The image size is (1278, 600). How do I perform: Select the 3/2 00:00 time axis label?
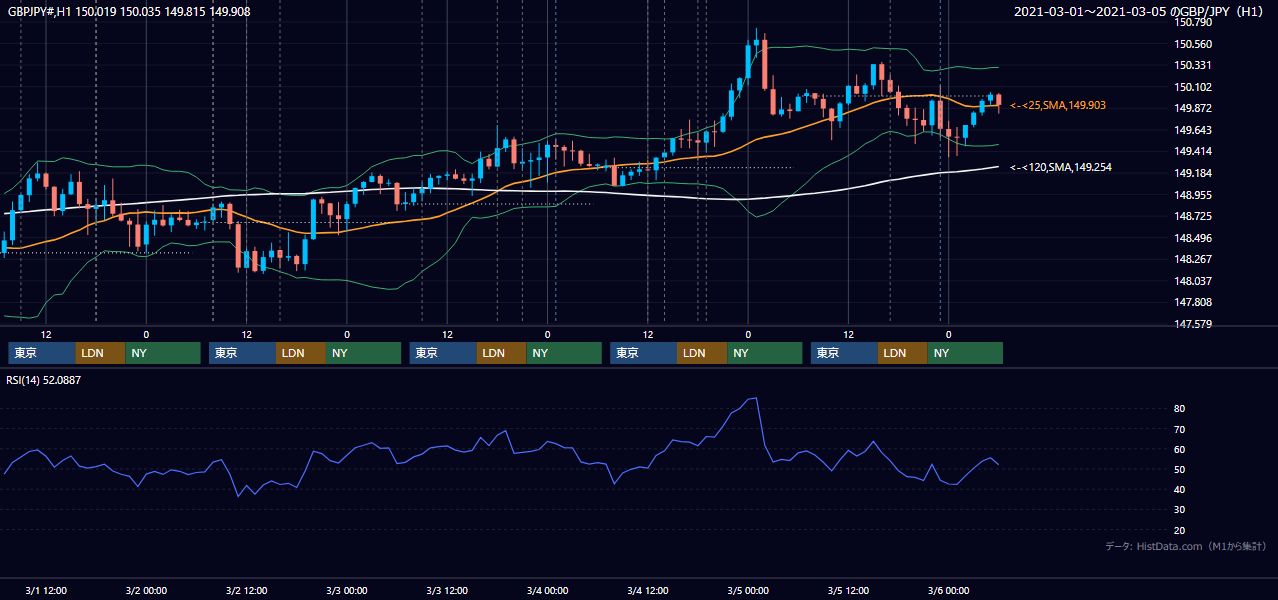146,591
